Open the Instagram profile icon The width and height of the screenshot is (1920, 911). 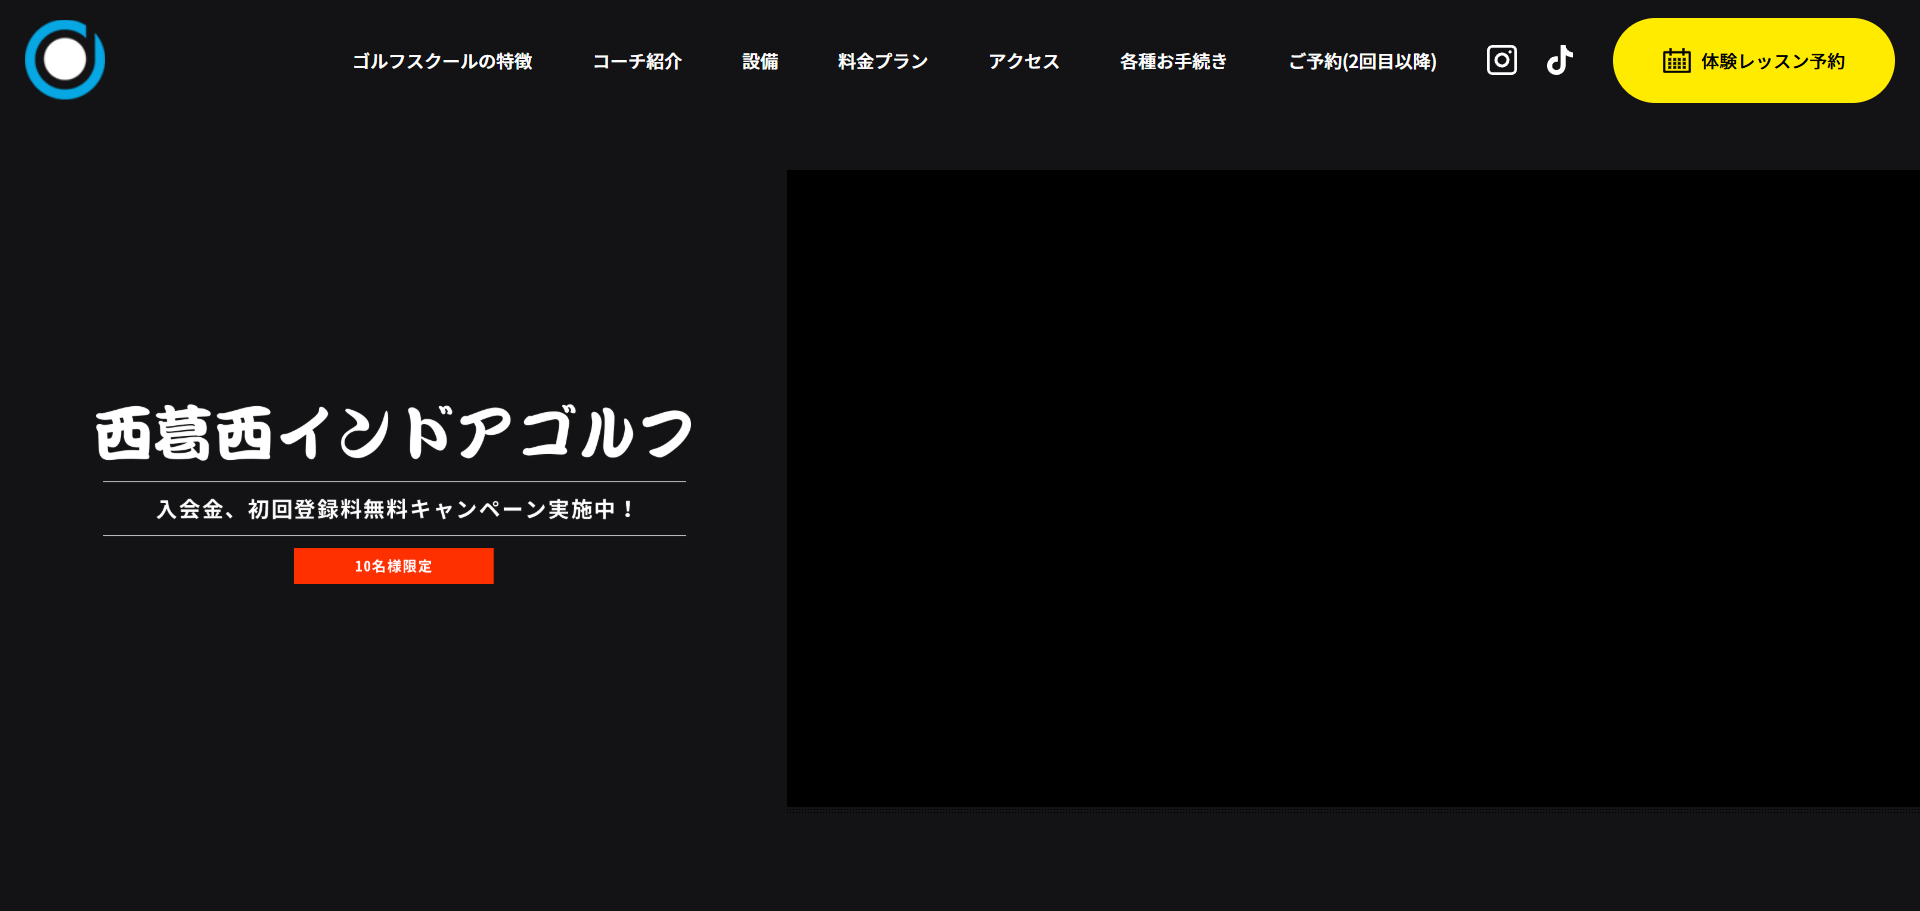1501,61
